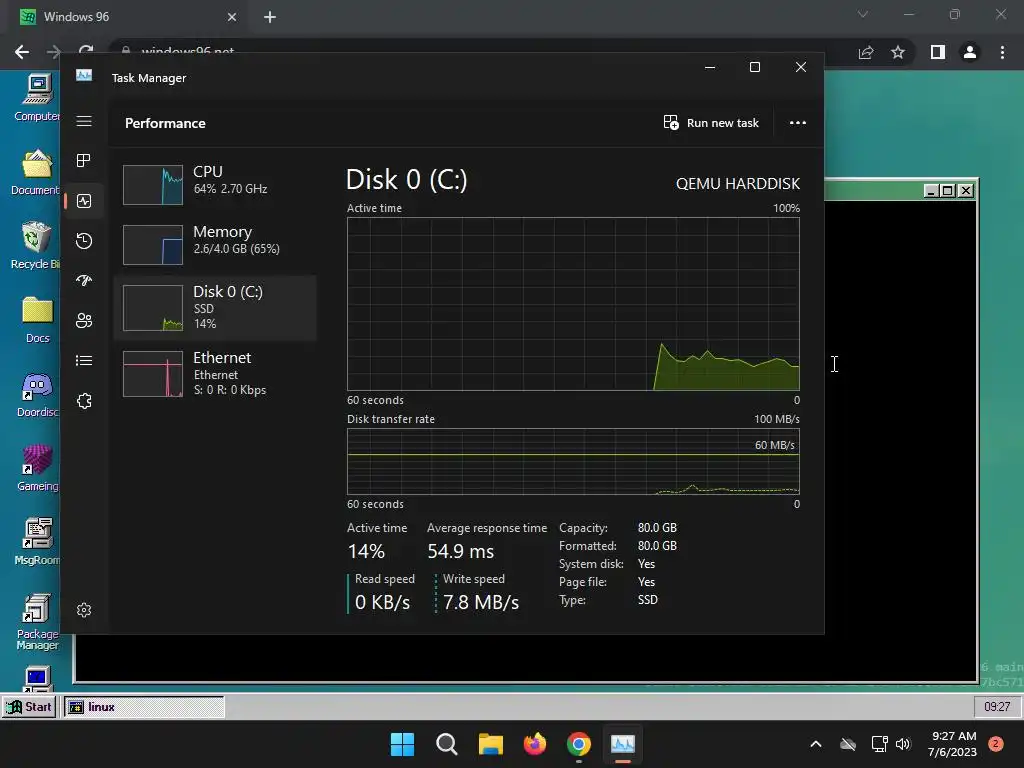Open the Docs folder desktop icon
Image resolution: width=1024 pixels, height=768 pixels.
37,320
